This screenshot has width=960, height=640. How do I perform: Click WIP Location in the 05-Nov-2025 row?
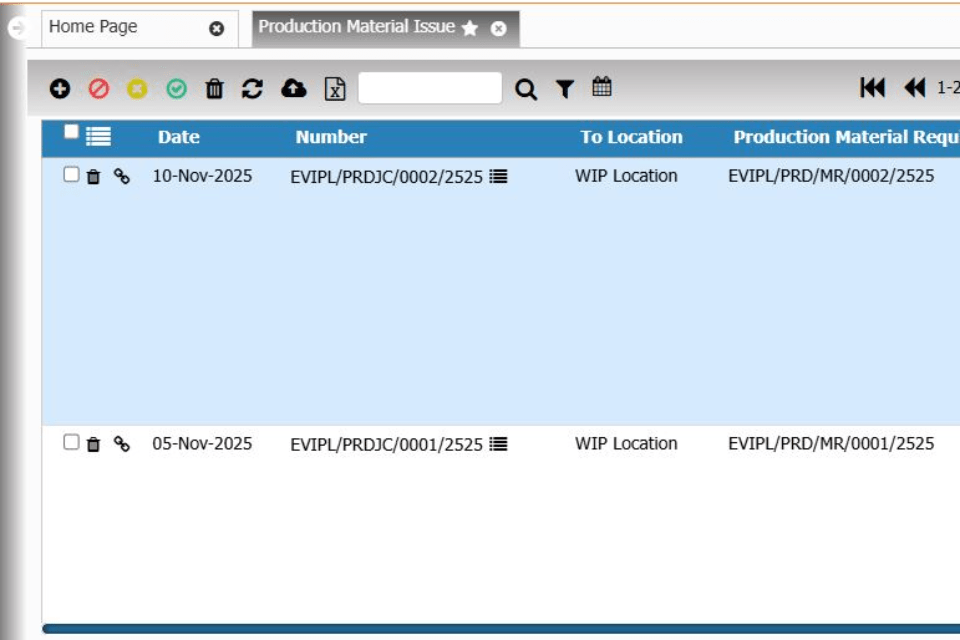626,444
